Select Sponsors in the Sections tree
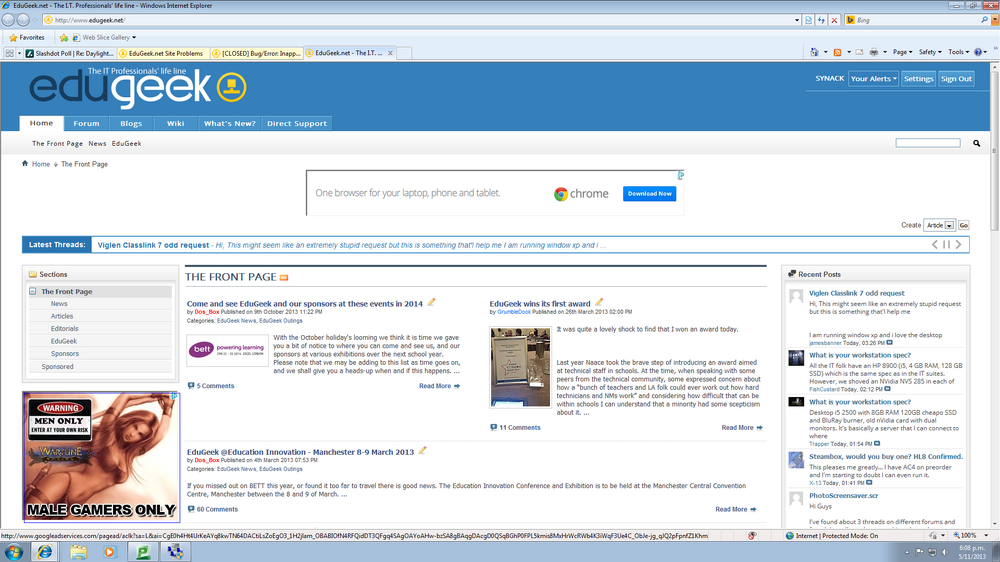The image size is (1000, 562). coord(64,353)
